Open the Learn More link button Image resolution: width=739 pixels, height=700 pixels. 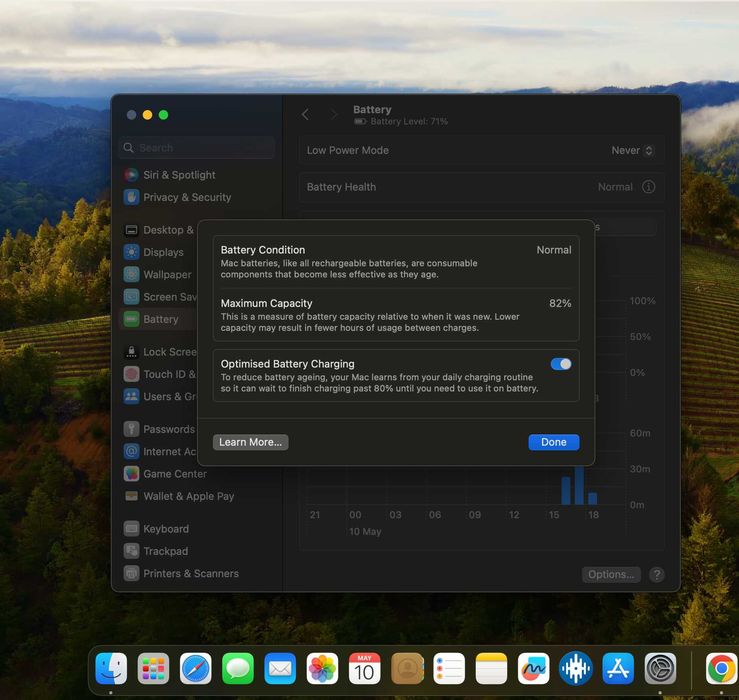point(250,442)
